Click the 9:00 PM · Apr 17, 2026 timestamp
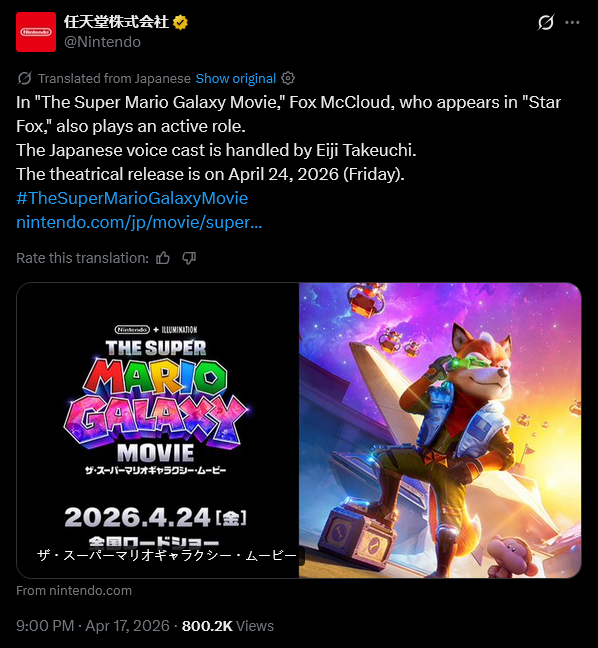598x648 pixels. pyautogui.click(x=93, y=626)
